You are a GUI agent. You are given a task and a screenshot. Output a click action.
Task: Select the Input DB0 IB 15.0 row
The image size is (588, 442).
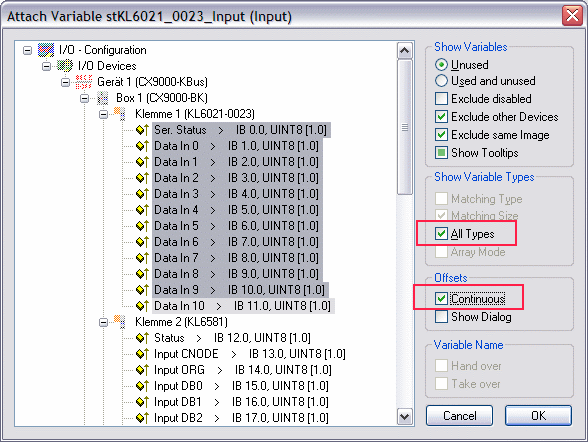242,386
